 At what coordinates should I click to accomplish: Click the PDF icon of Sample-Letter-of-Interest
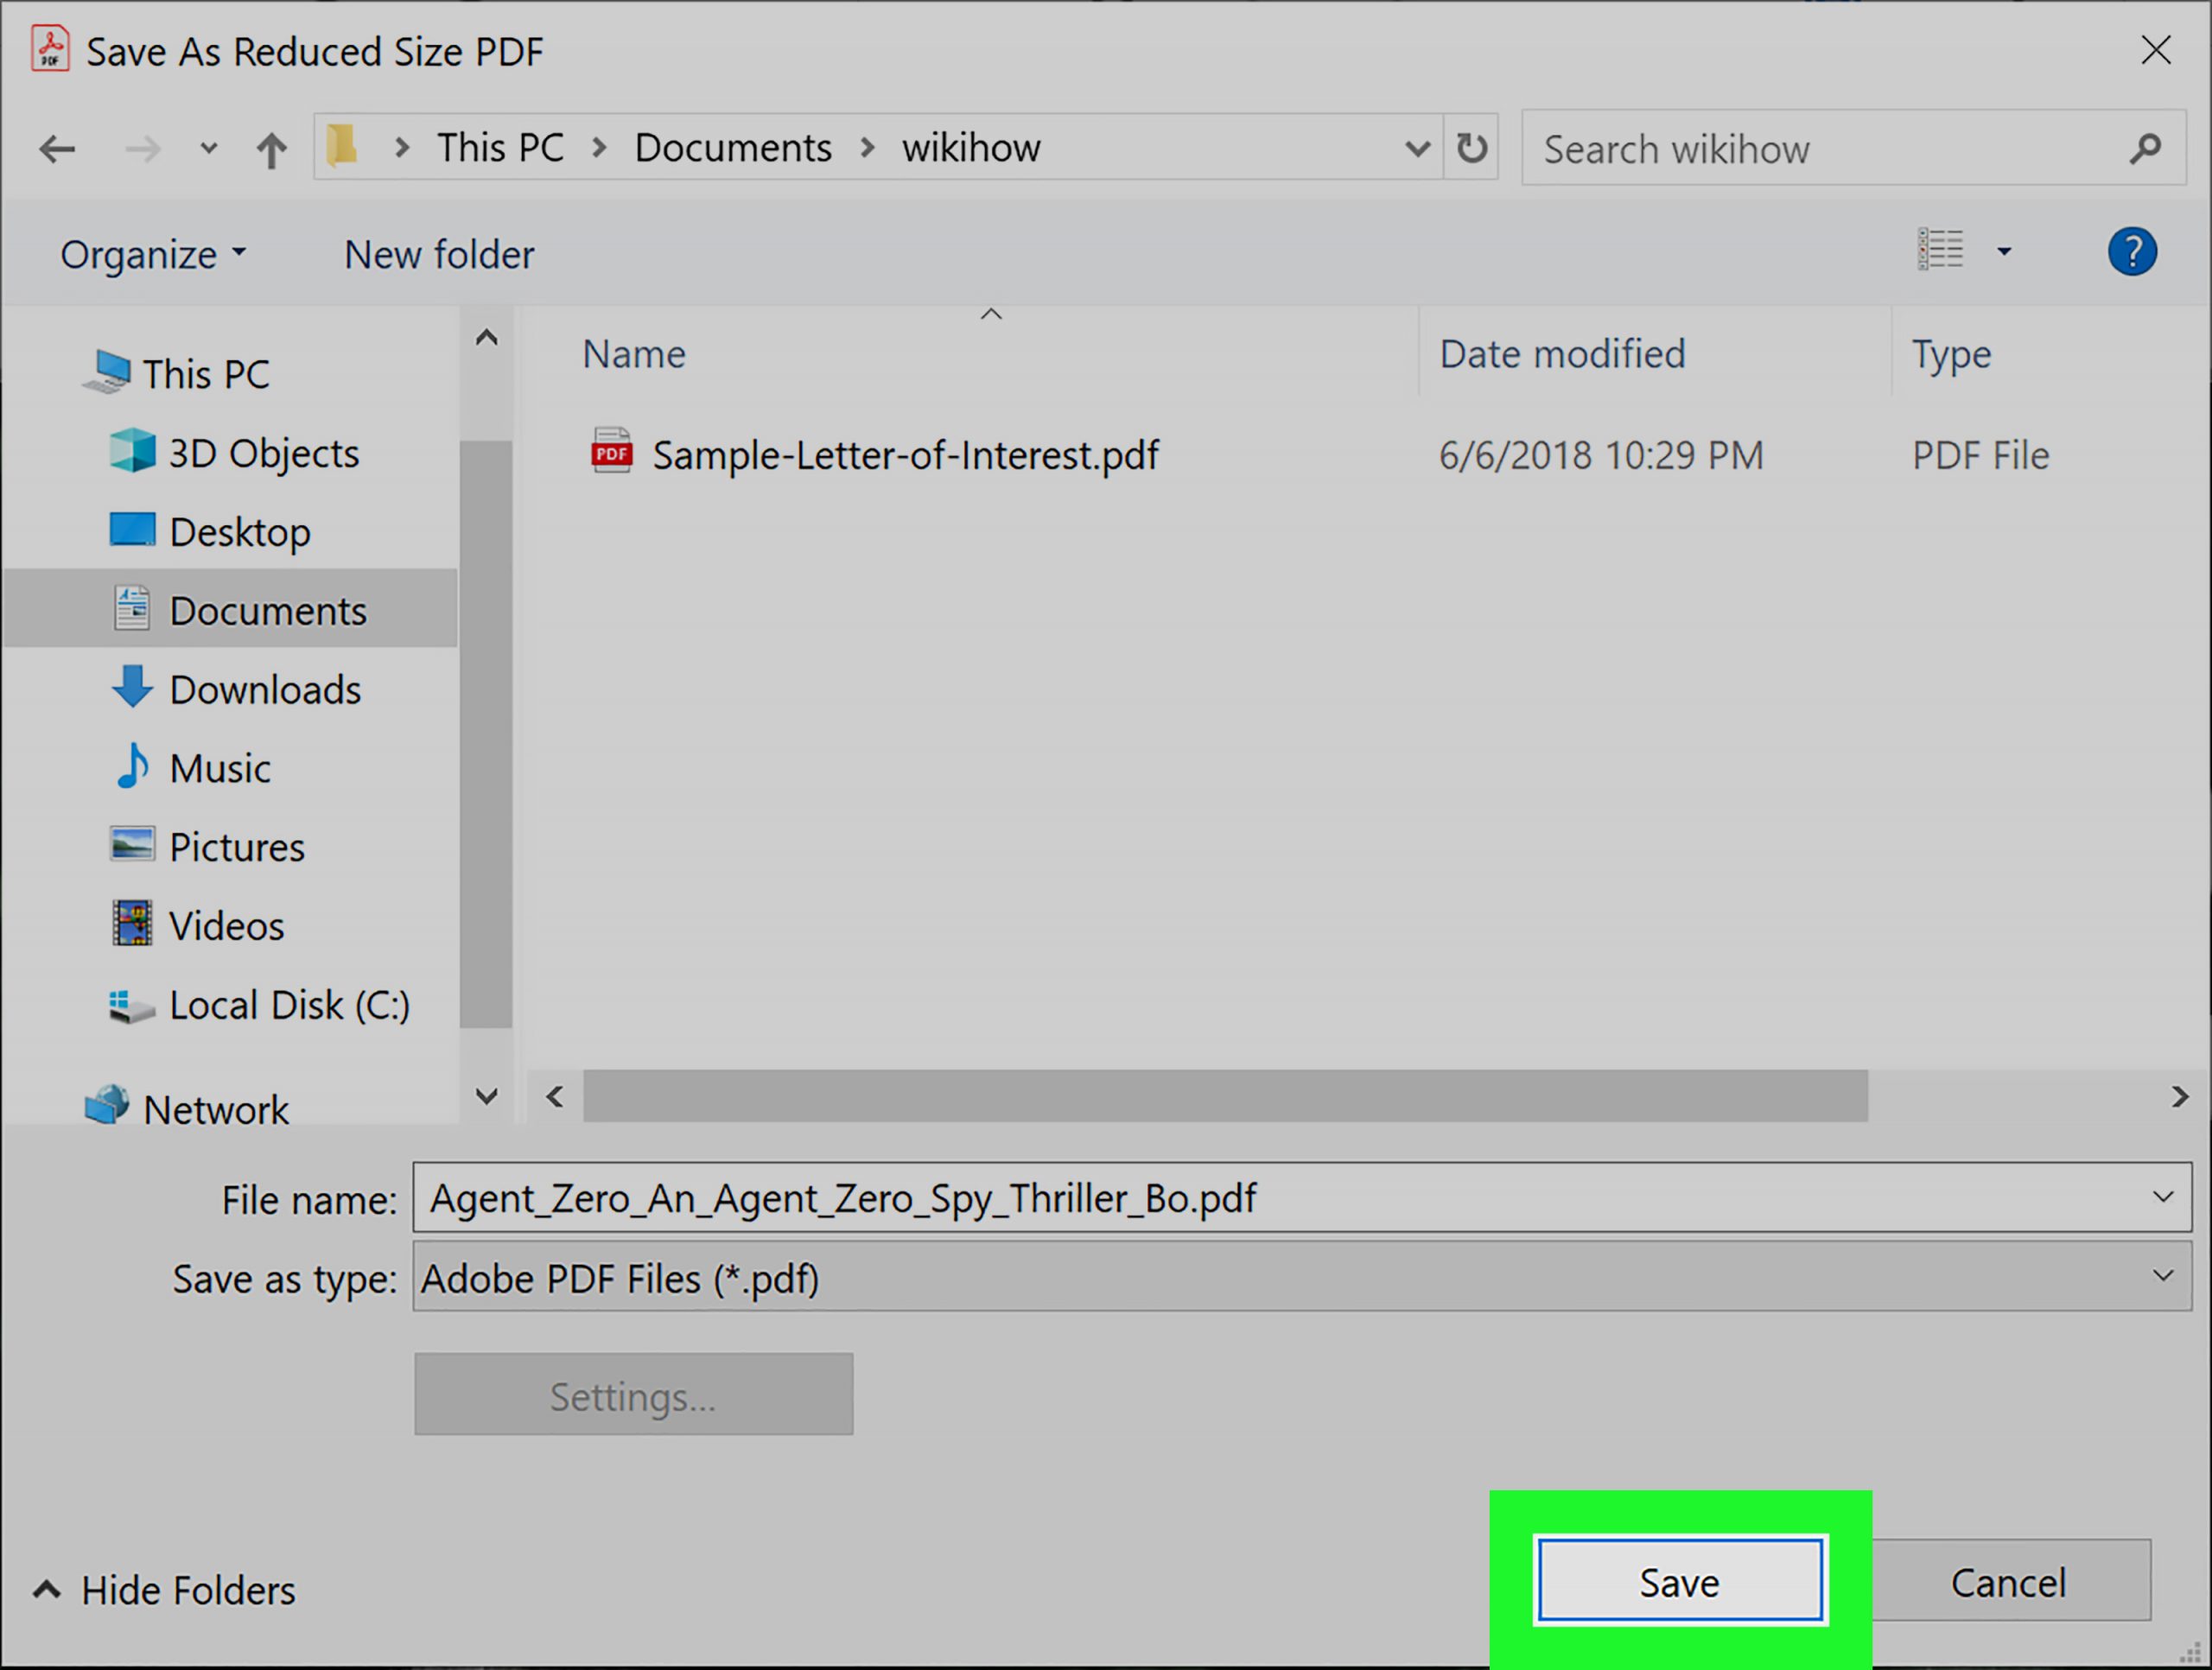(611, 451)
